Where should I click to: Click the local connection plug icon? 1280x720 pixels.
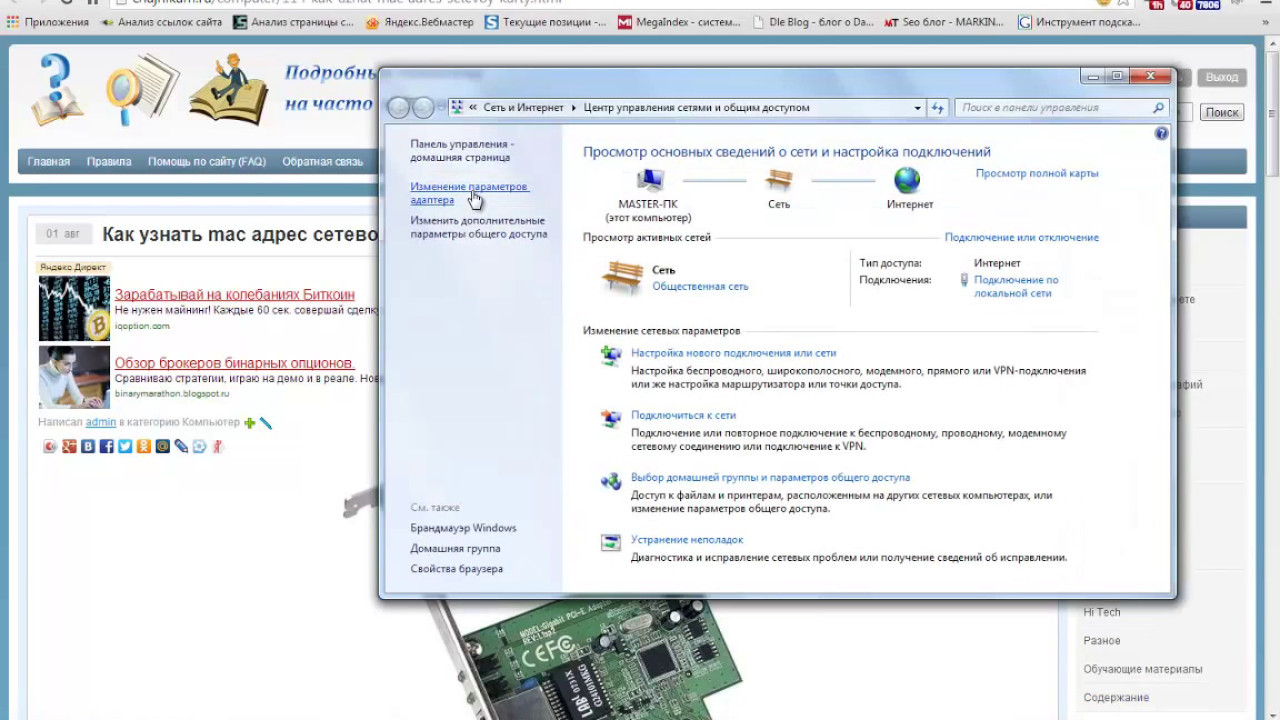click(x=964, y=280)
